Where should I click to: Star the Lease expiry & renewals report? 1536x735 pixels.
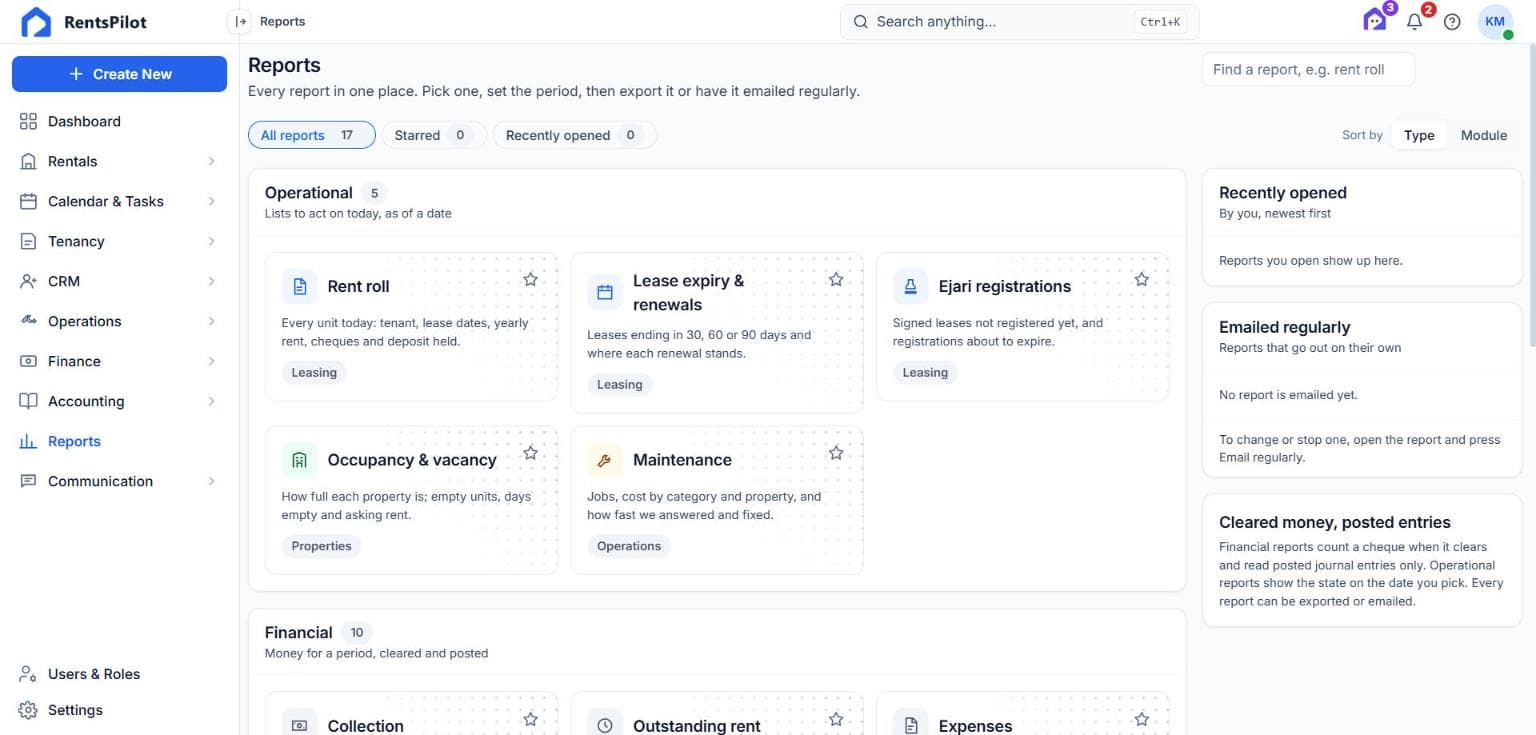[836, 279]
